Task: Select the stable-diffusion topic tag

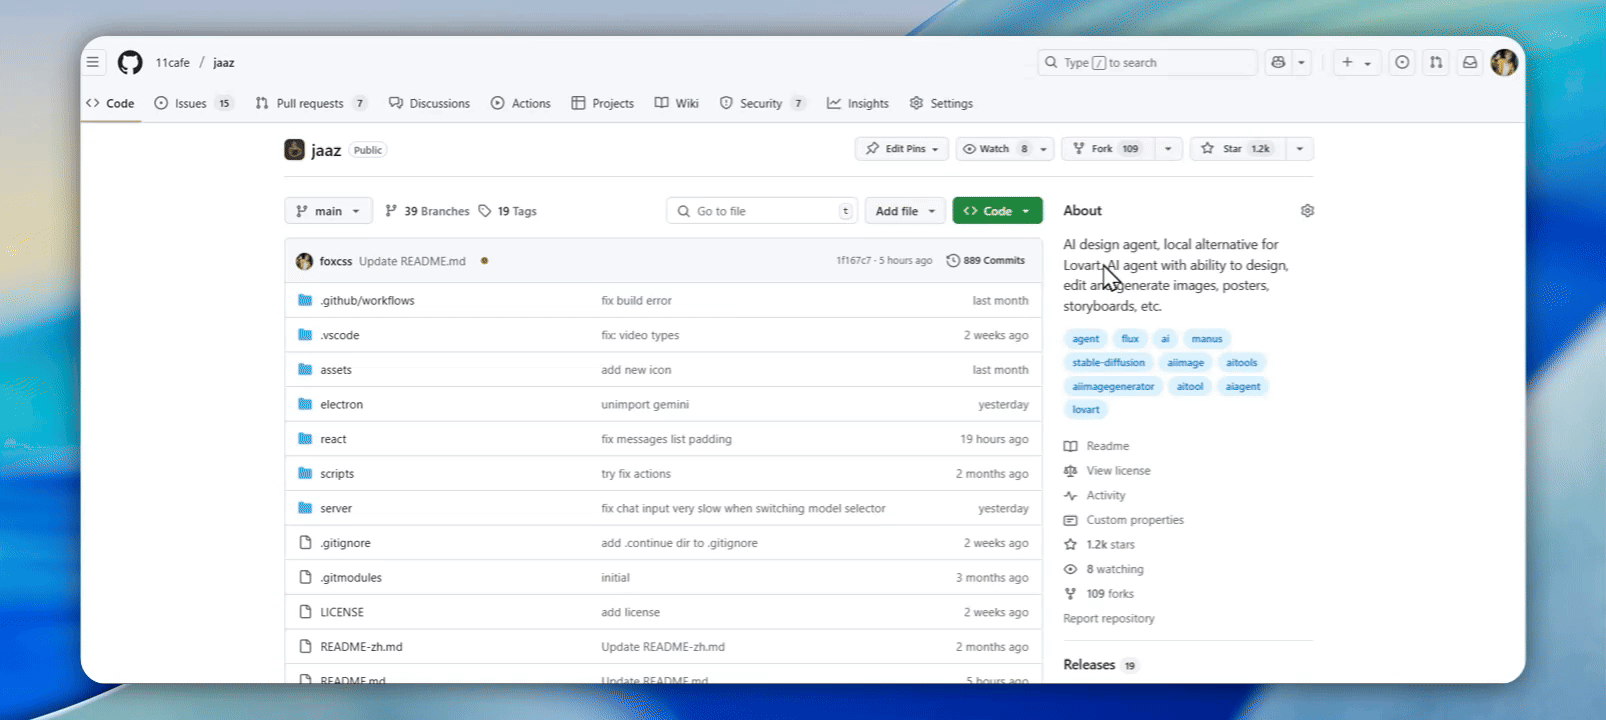Action: (1108, 363)
